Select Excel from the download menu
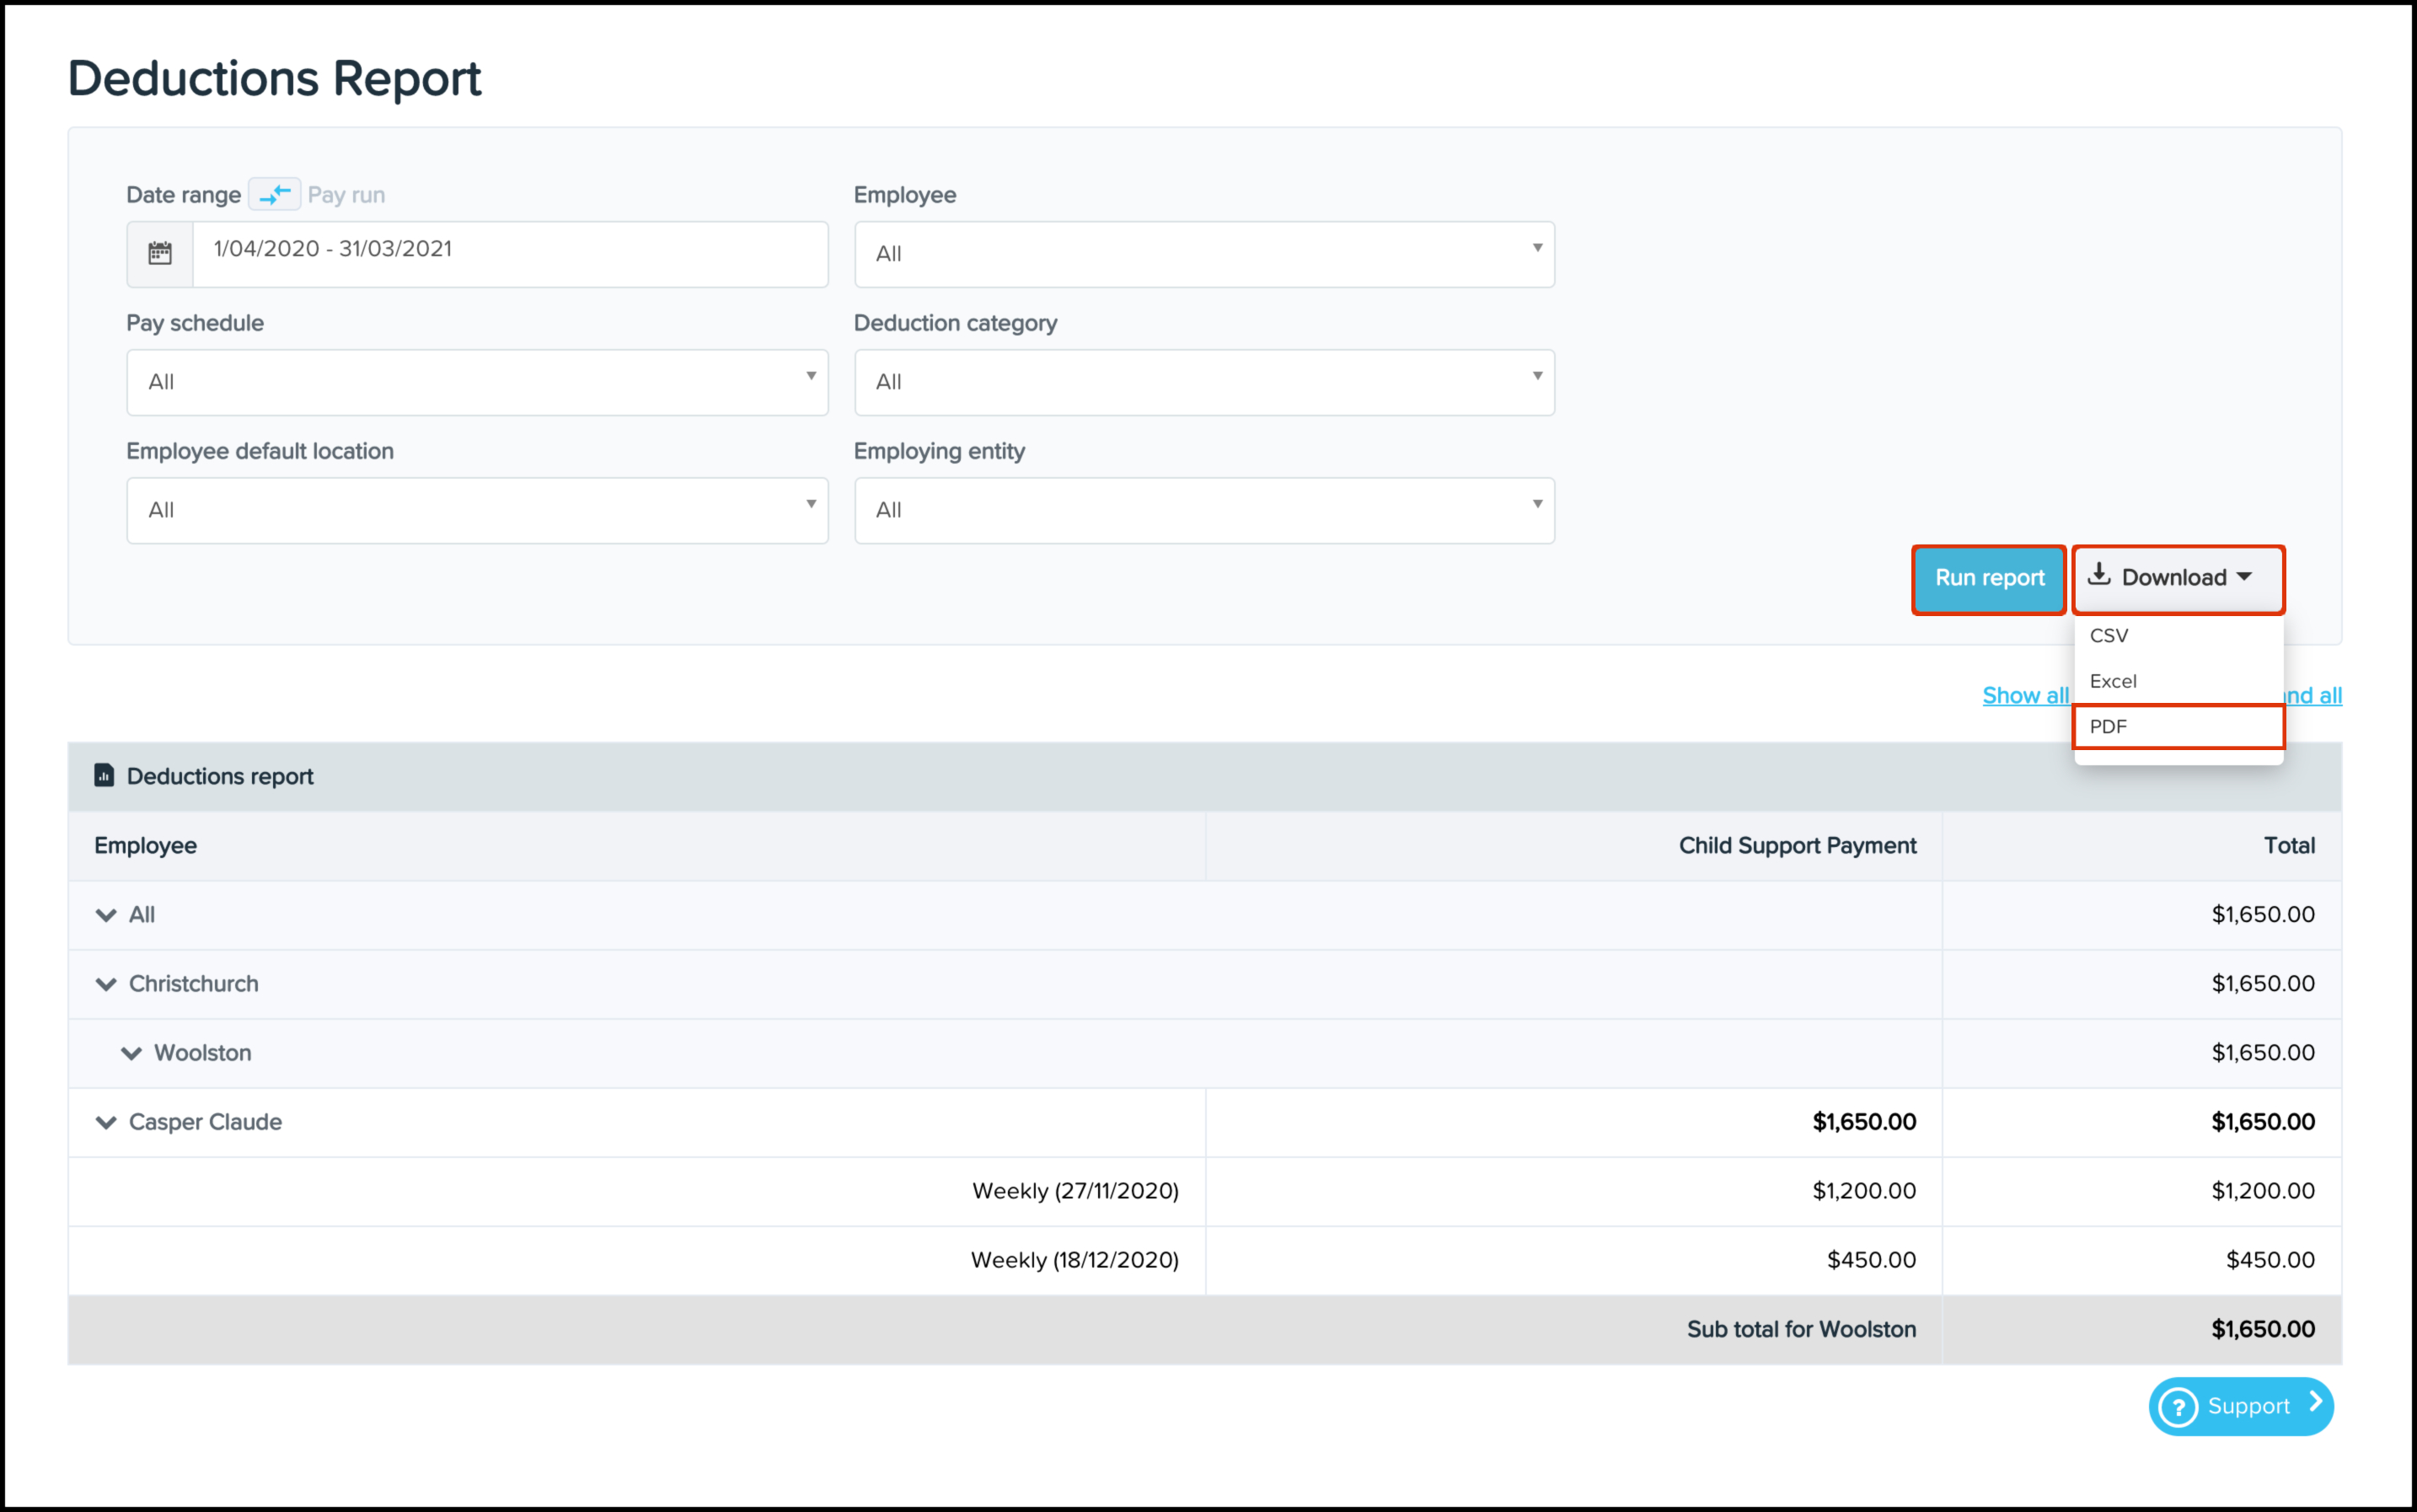This screenshot has width=2417, height=1512. [2113, 681]
